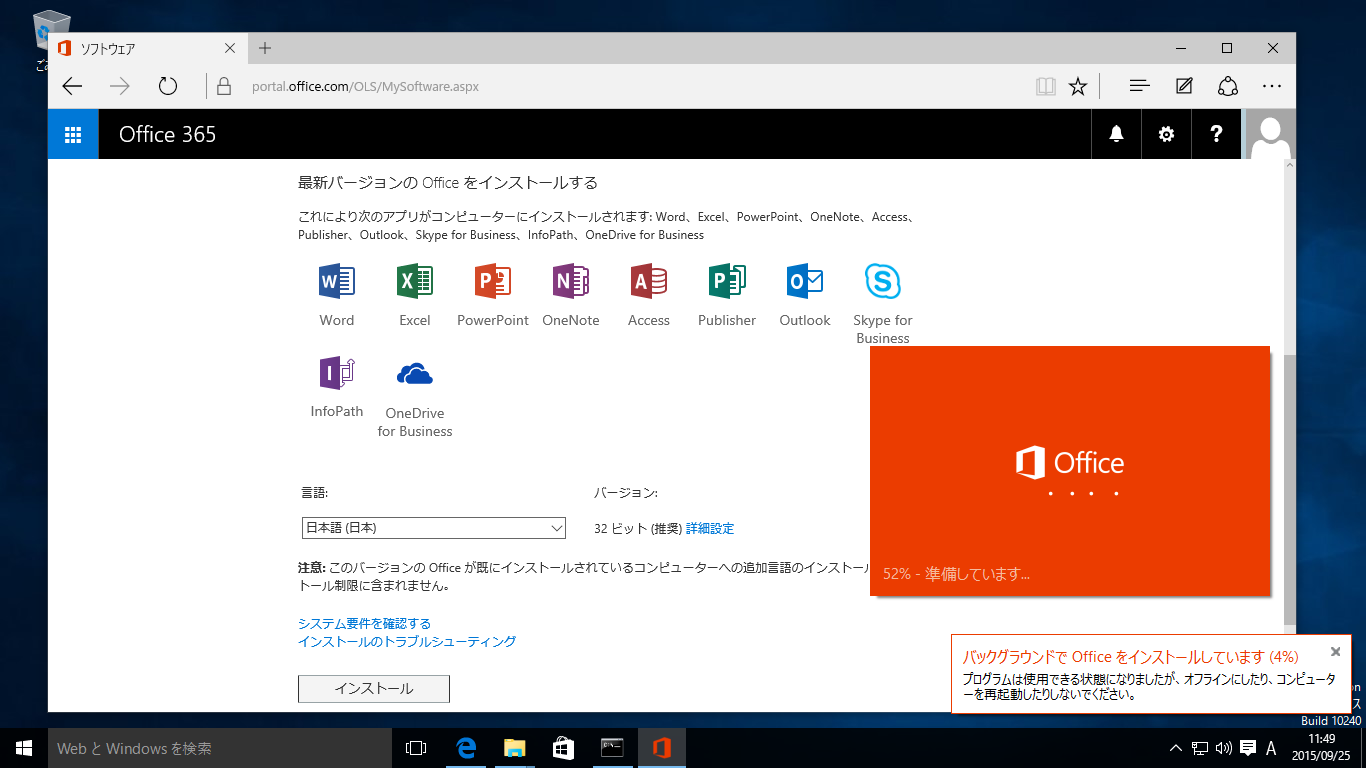Click the IME input mode indicator A
The image size is (1366, 768).
(x=1271, y=748)
